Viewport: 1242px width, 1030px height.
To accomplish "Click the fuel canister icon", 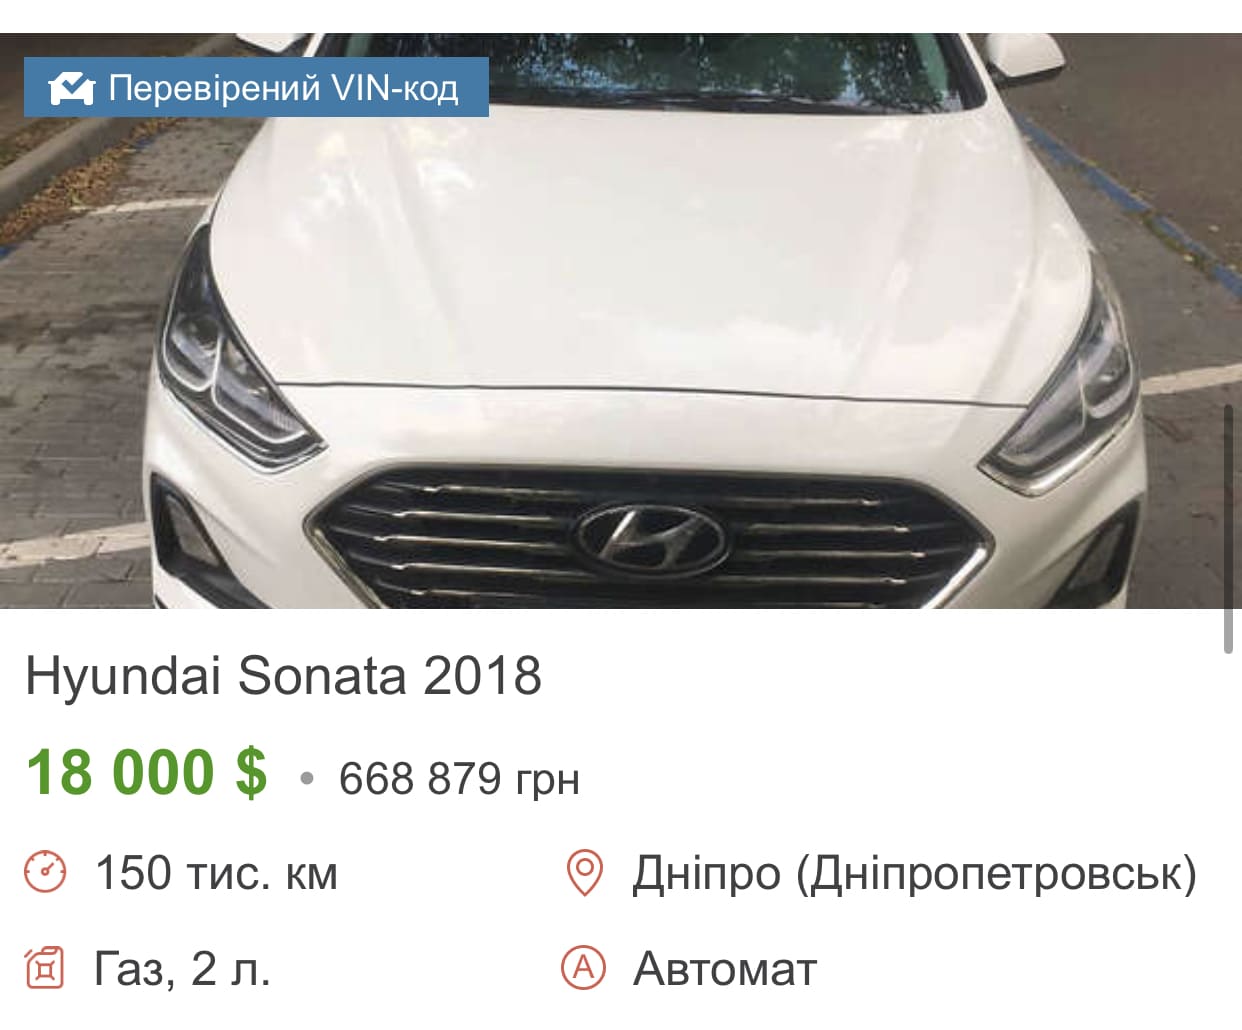I will [x=45, y=968].
